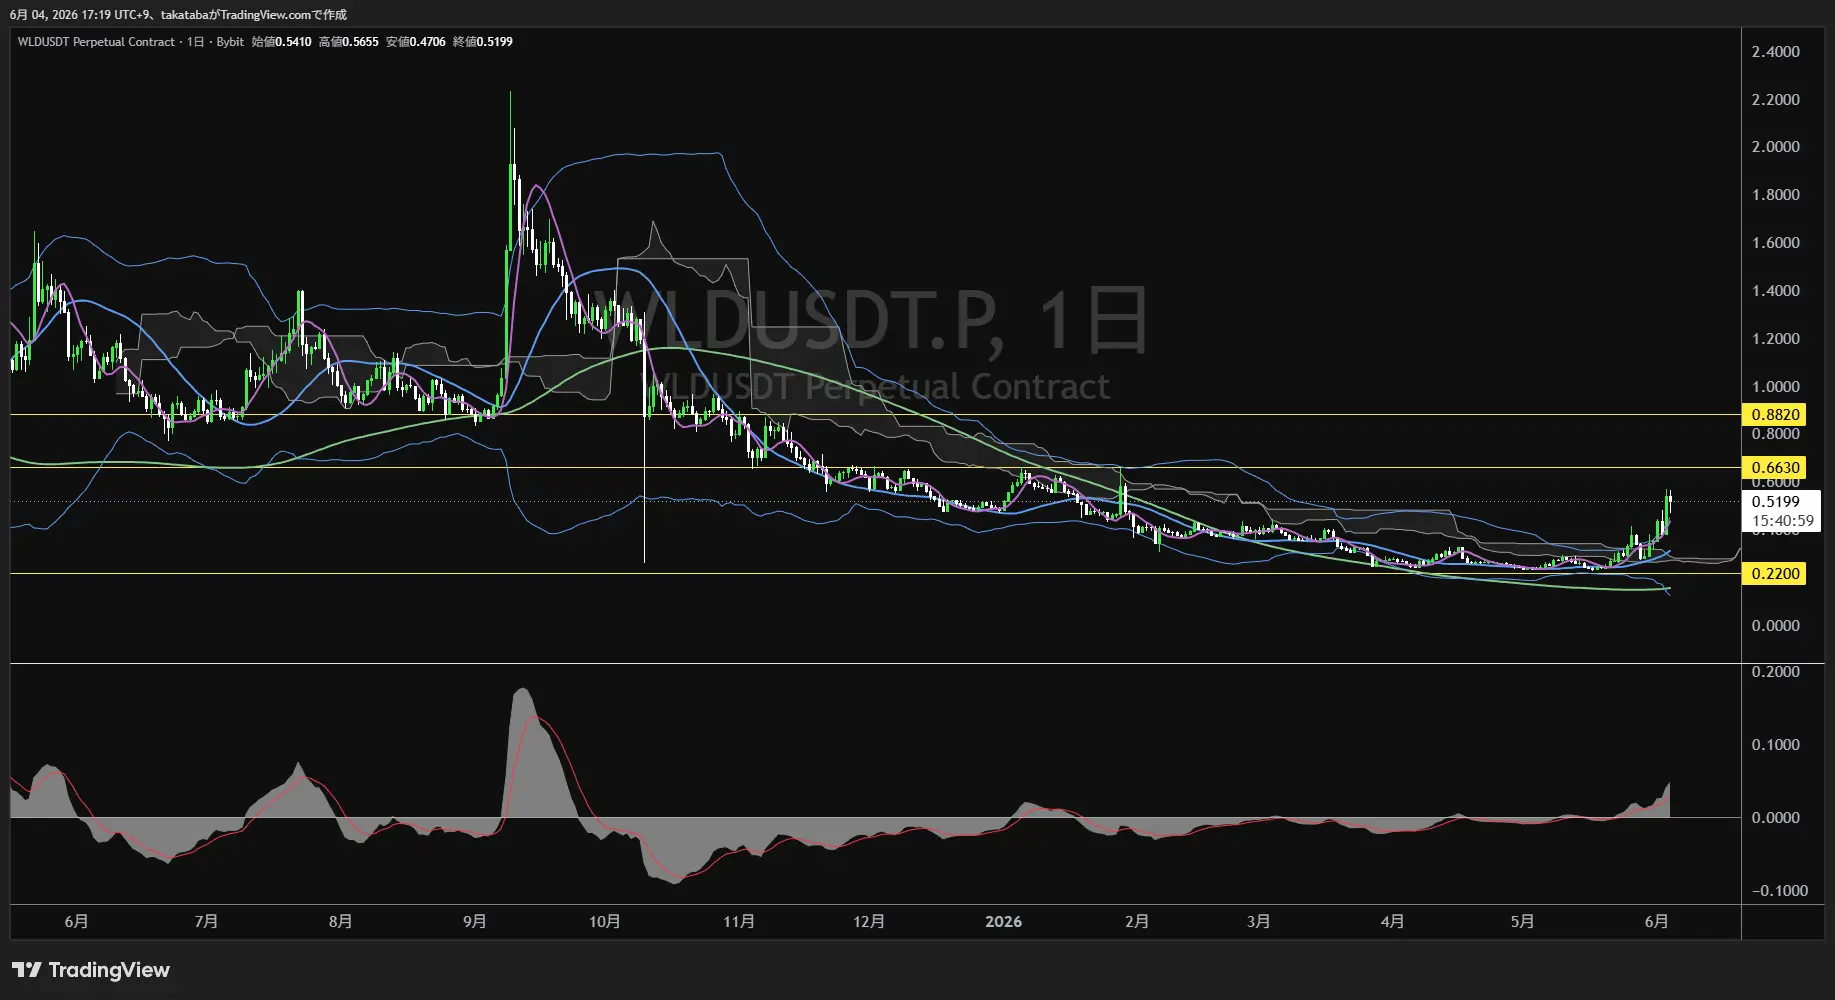This screenshot has width=1835, height=1000.
Task: Click the 2月 label on time axis
Action: pos(1137,922)
